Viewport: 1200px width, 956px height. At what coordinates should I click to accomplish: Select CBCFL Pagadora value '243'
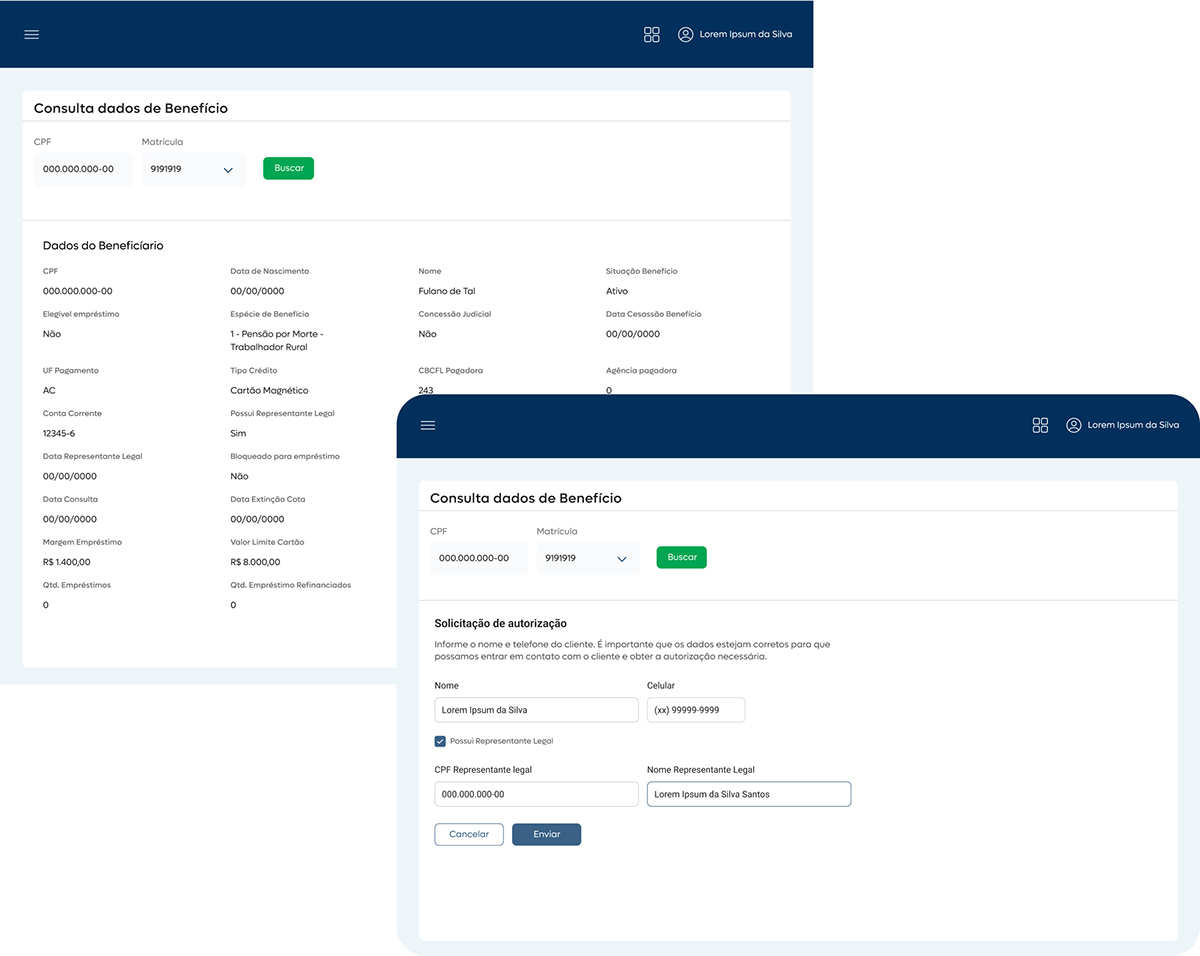[426, 390]
